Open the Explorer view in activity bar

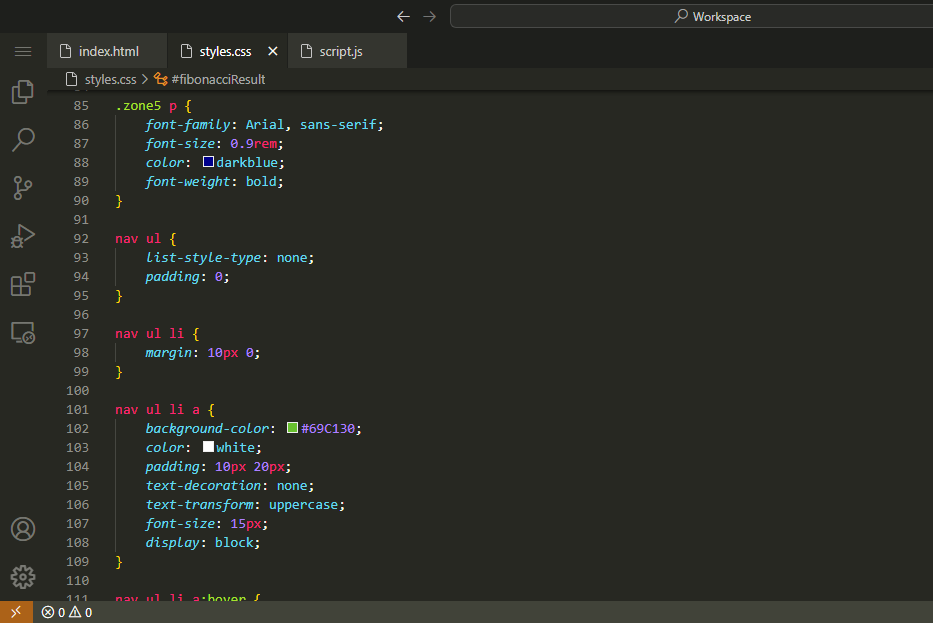click(23, 92)
